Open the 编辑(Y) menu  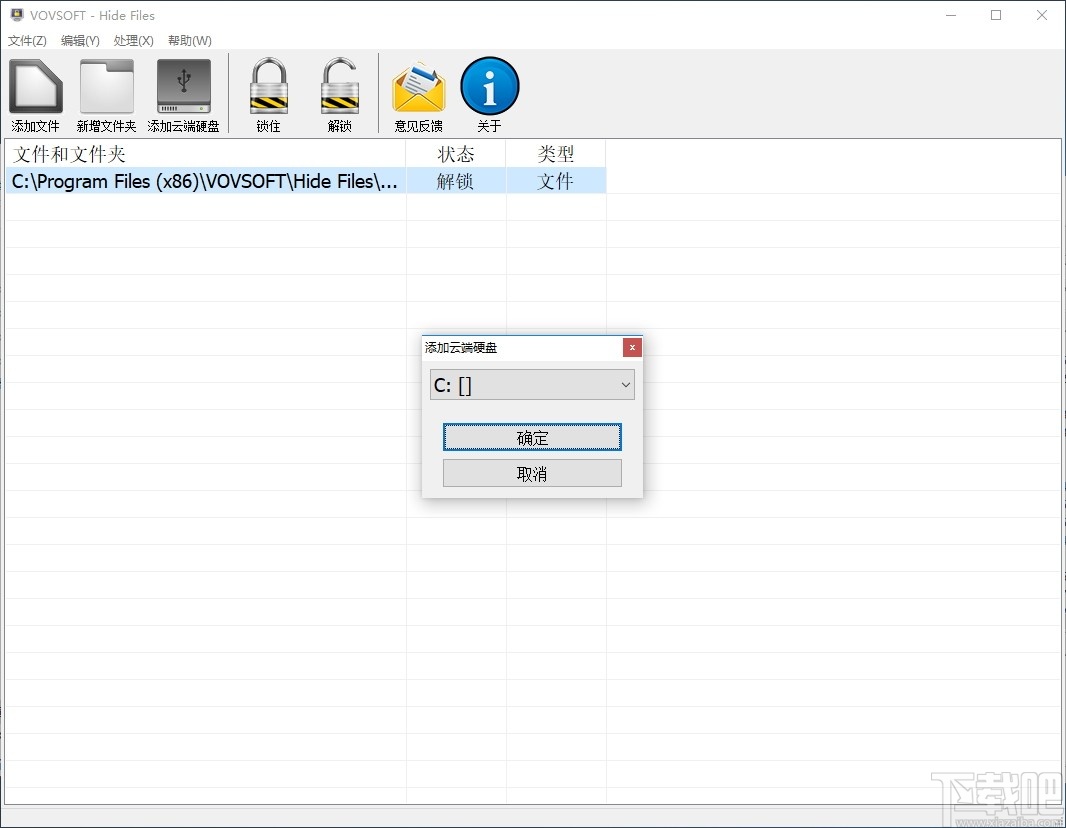(x=80, y=41)
